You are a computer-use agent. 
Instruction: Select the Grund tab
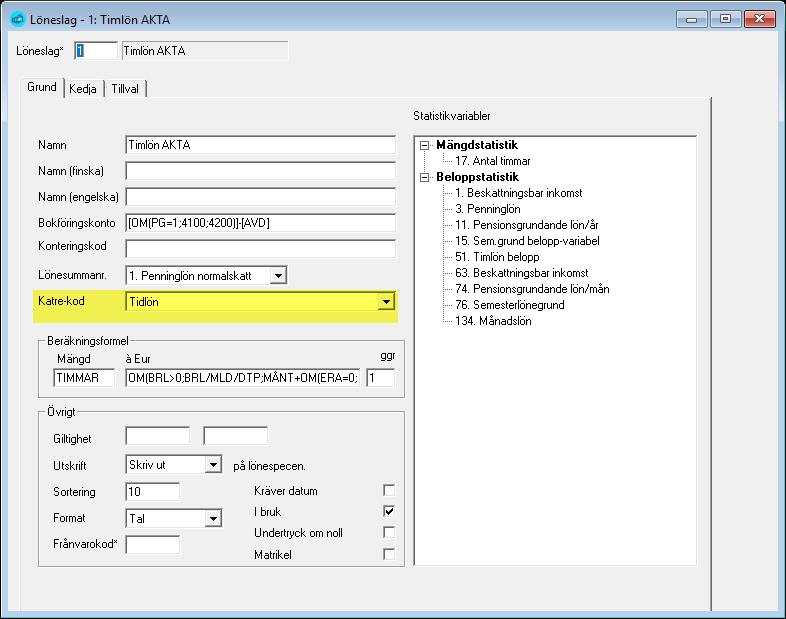point(42,87)
